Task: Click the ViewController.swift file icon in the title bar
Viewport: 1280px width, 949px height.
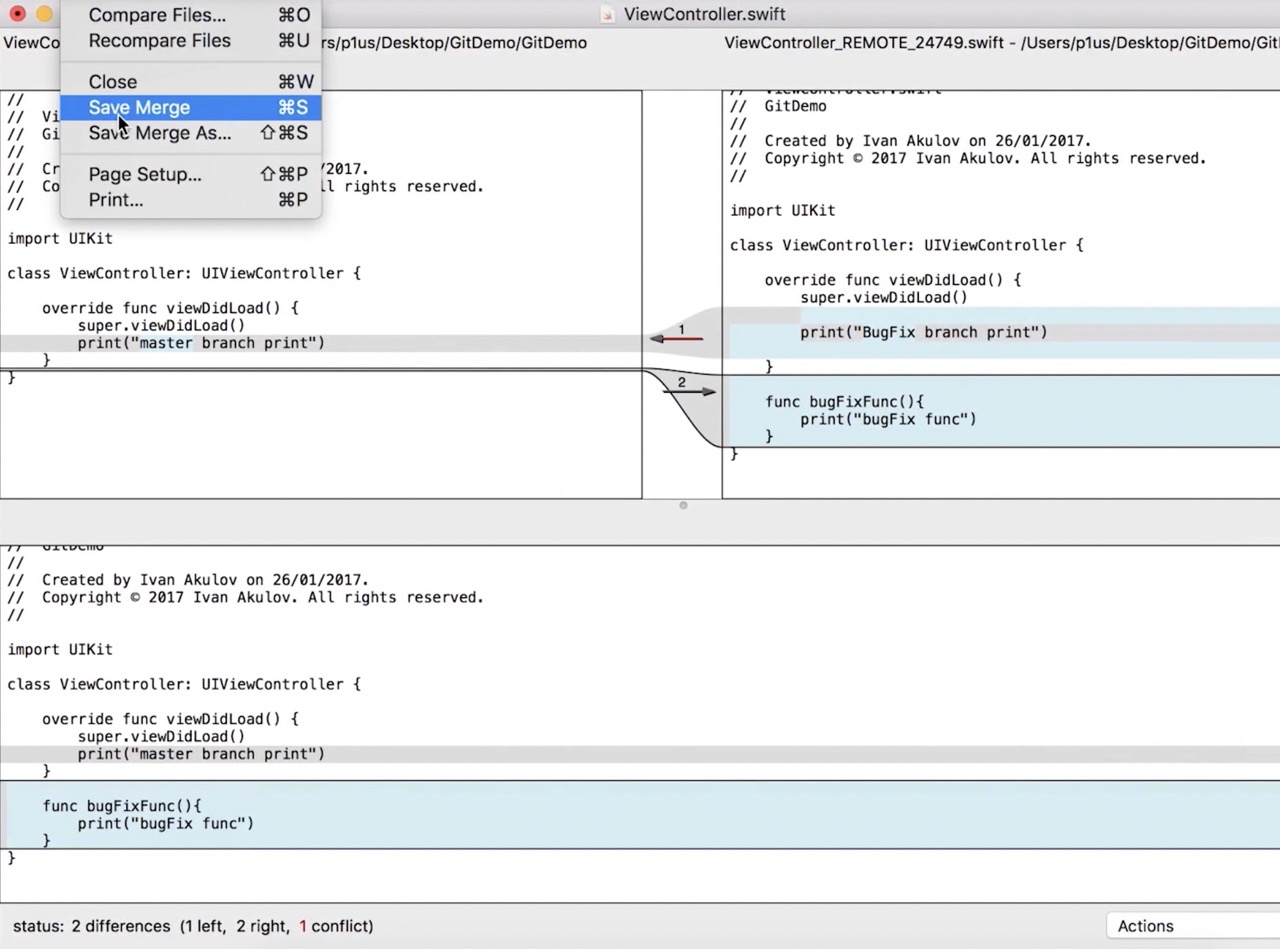Action: pos(607,14)
